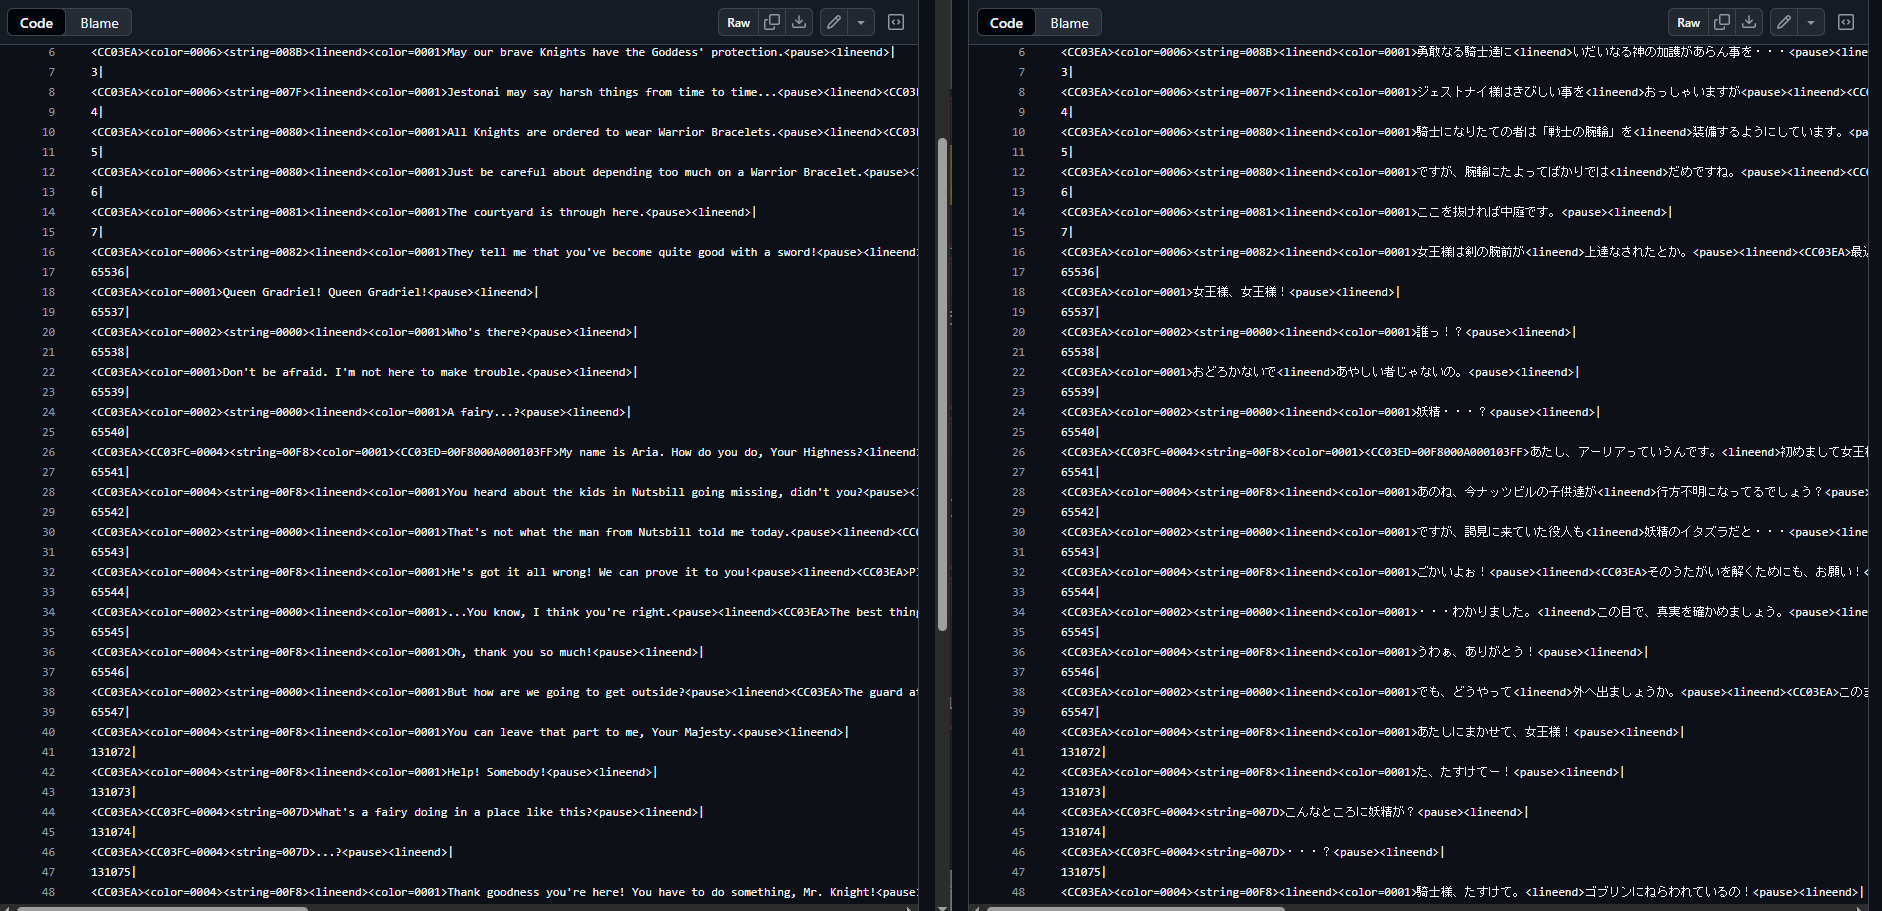1882x911 pixels.
Task: Download raw file in left pane
Action: coord(799,22)
